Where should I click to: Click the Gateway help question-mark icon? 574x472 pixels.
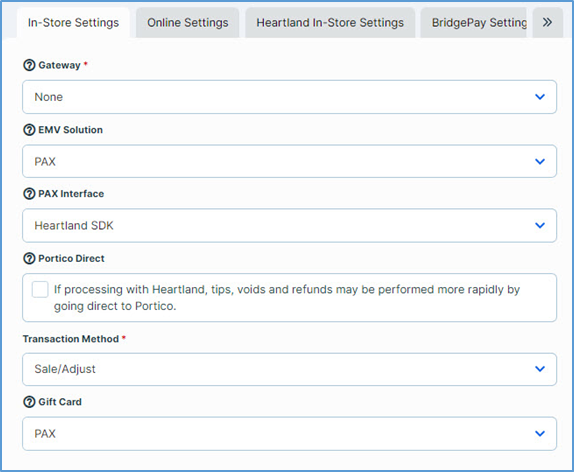[29, 65]
